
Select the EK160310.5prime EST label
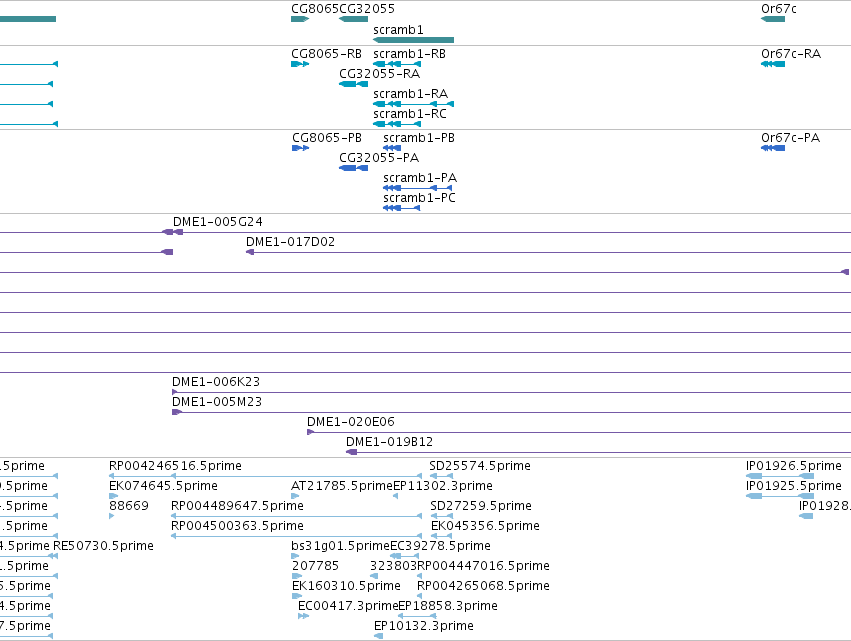click(346, 586)
